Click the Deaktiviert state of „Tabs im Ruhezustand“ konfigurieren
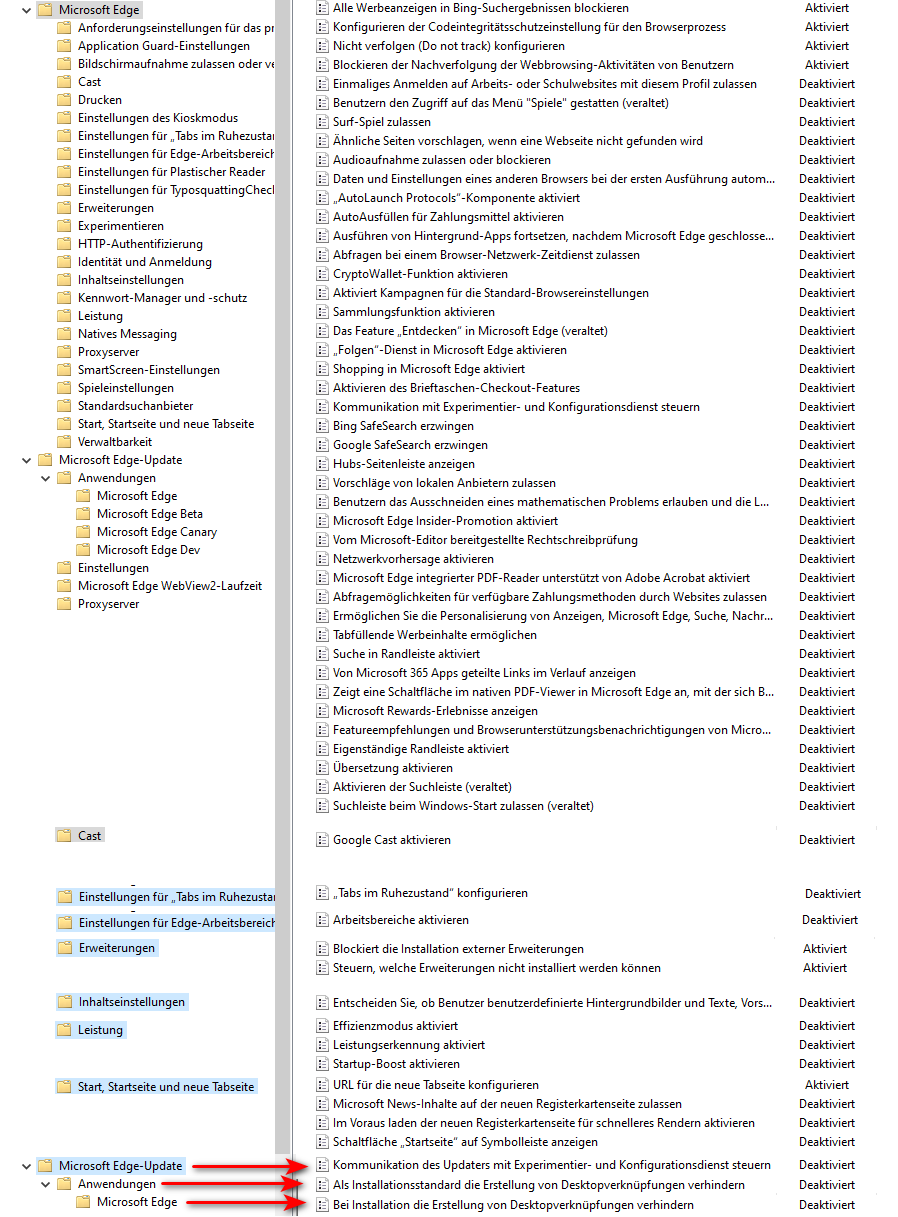 (833, 894)
